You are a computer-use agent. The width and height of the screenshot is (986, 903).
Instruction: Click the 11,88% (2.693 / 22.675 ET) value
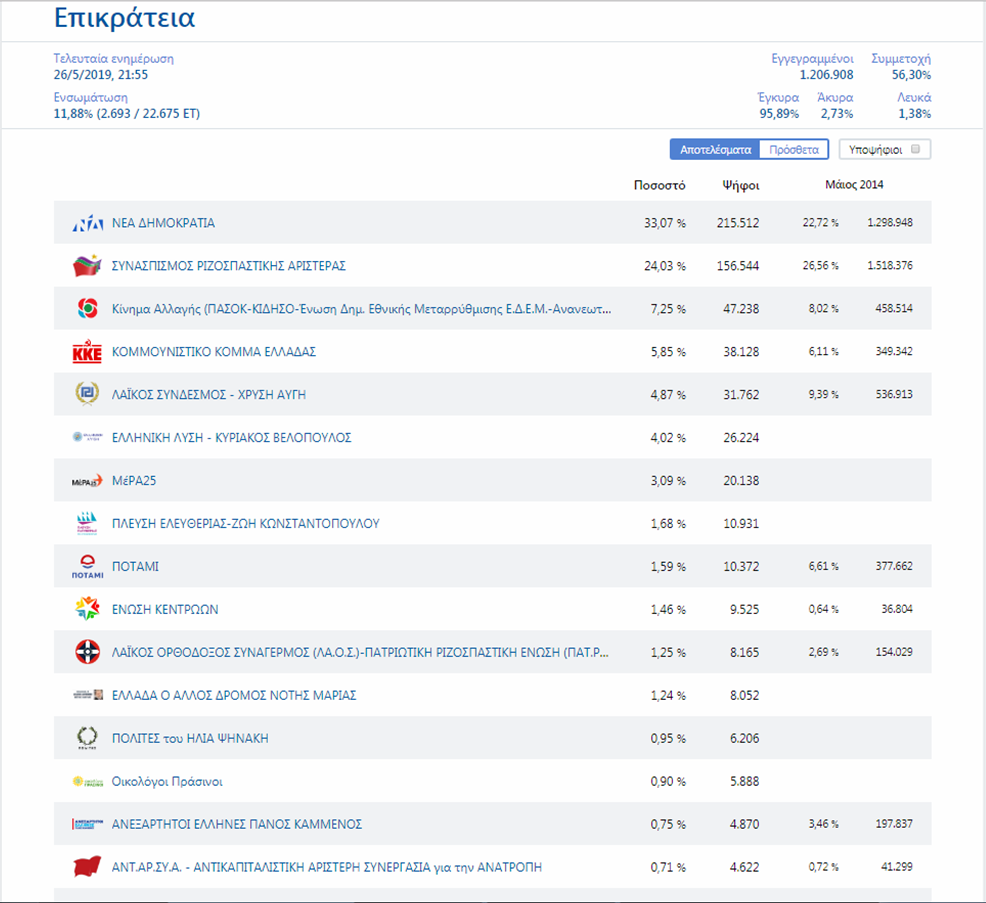pyautogui.click(x=126, y=114)
